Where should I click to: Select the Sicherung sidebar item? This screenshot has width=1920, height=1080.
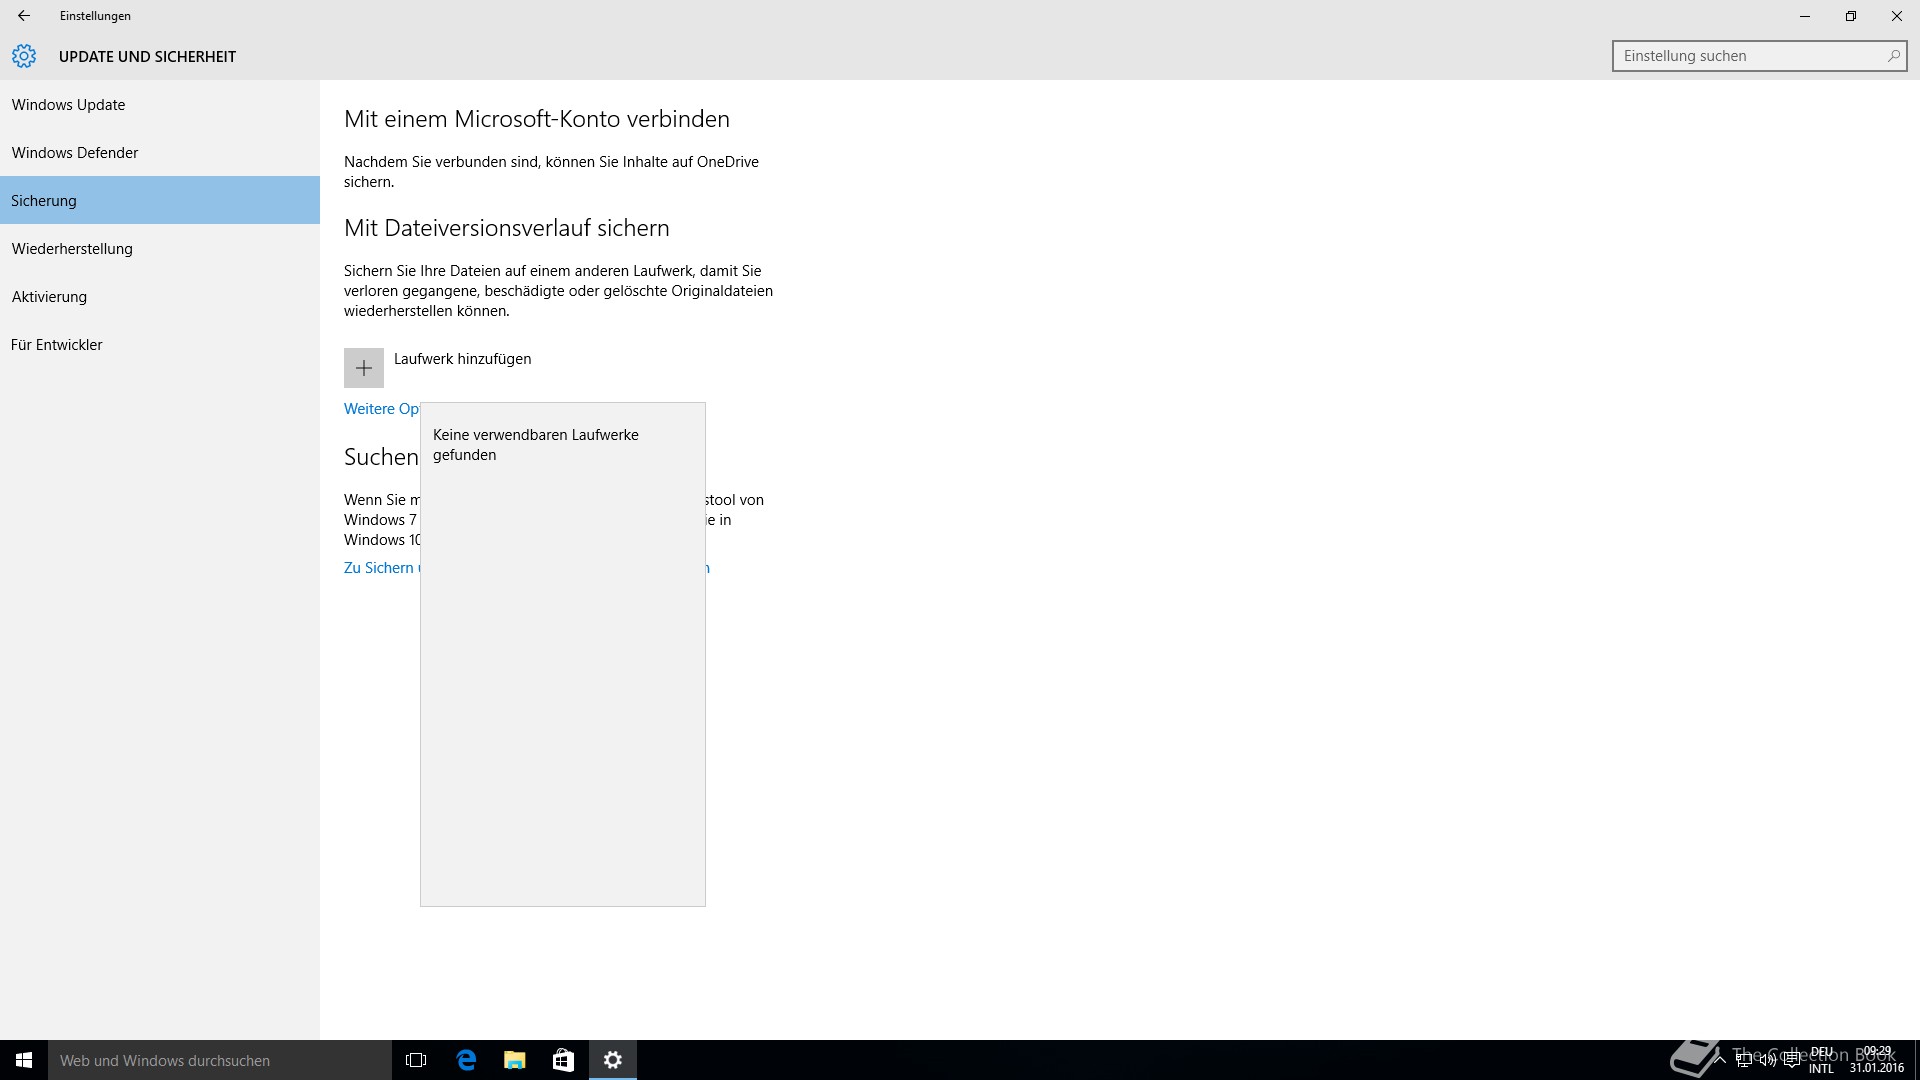coord(160,200)
